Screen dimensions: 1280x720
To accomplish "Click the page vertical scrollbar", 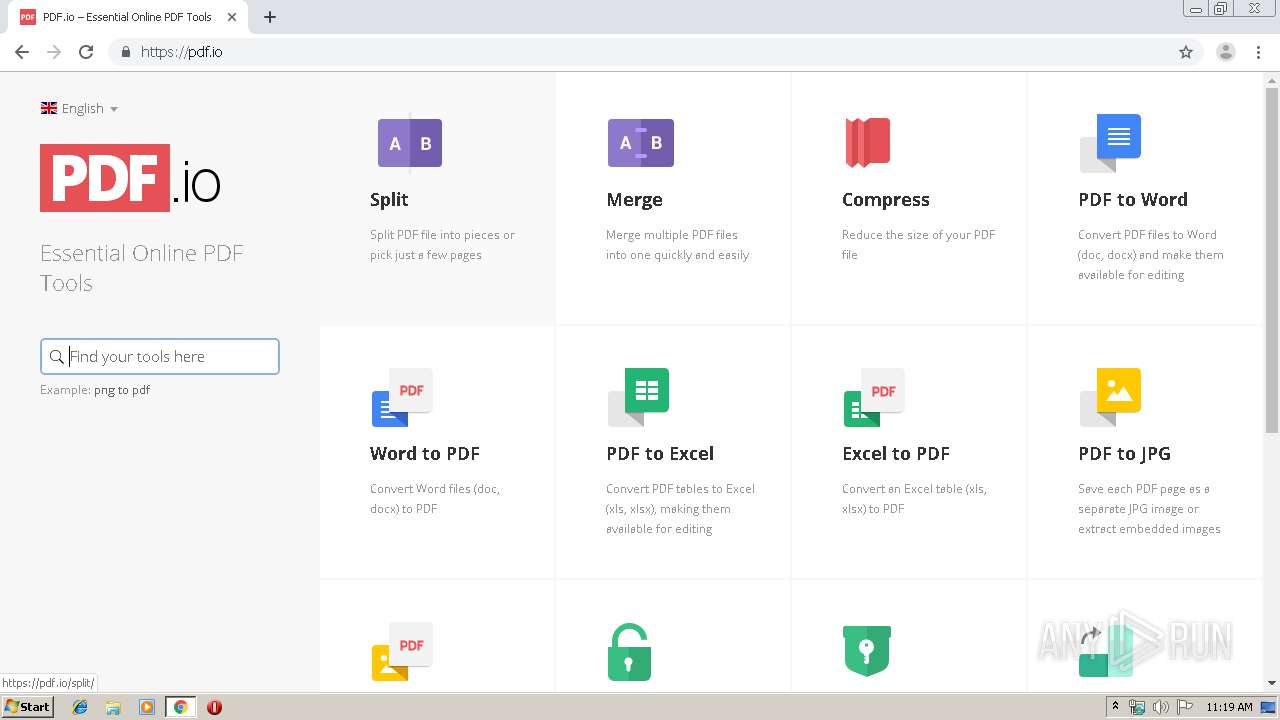I will (x=1272, y=260).
